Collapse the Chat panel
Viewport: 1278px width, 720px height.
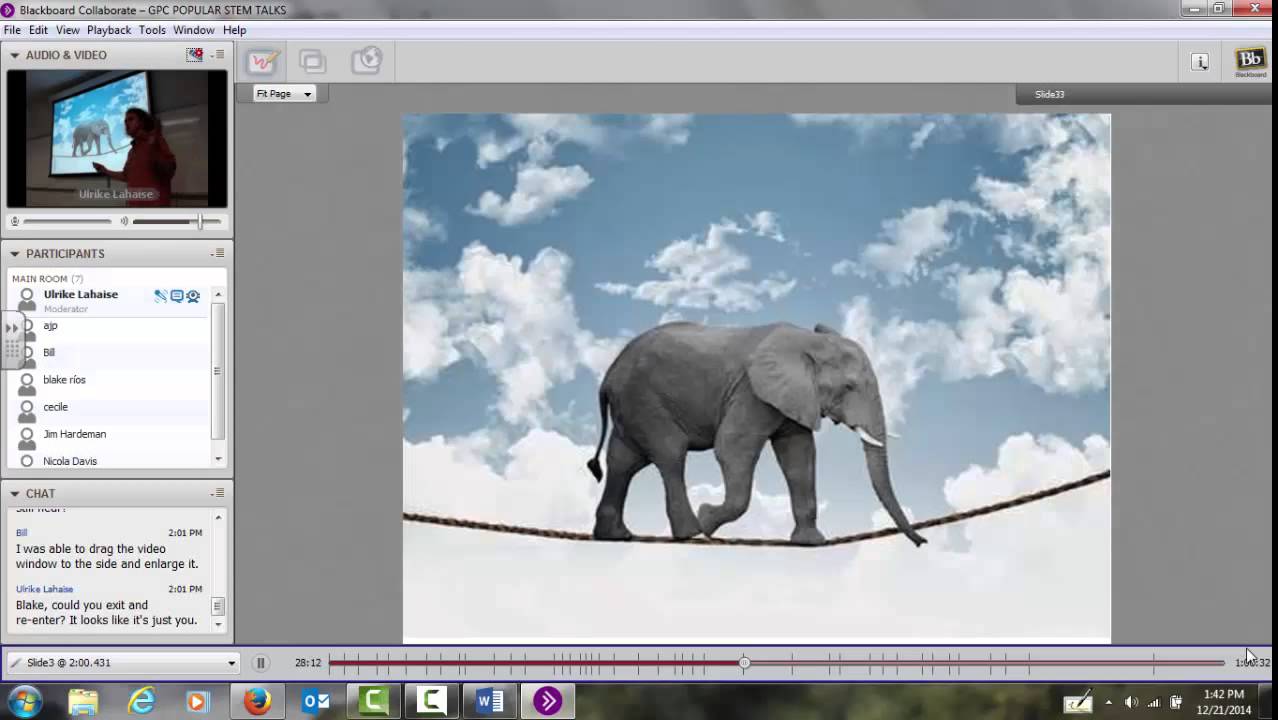15,494
